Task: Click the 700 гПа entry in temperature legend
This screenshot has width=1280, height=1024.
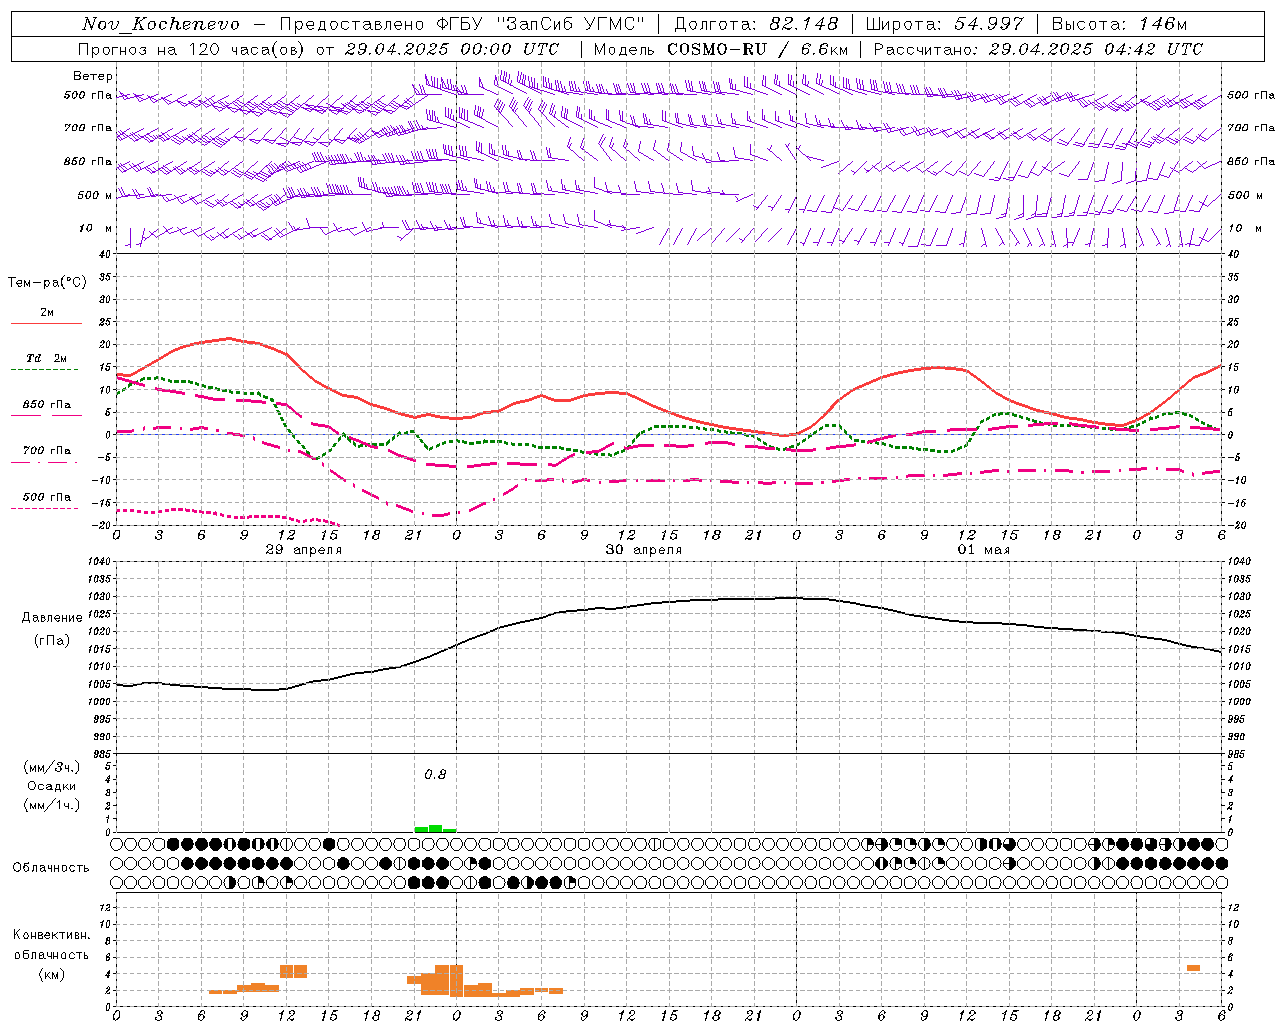Action: [47, 450]
